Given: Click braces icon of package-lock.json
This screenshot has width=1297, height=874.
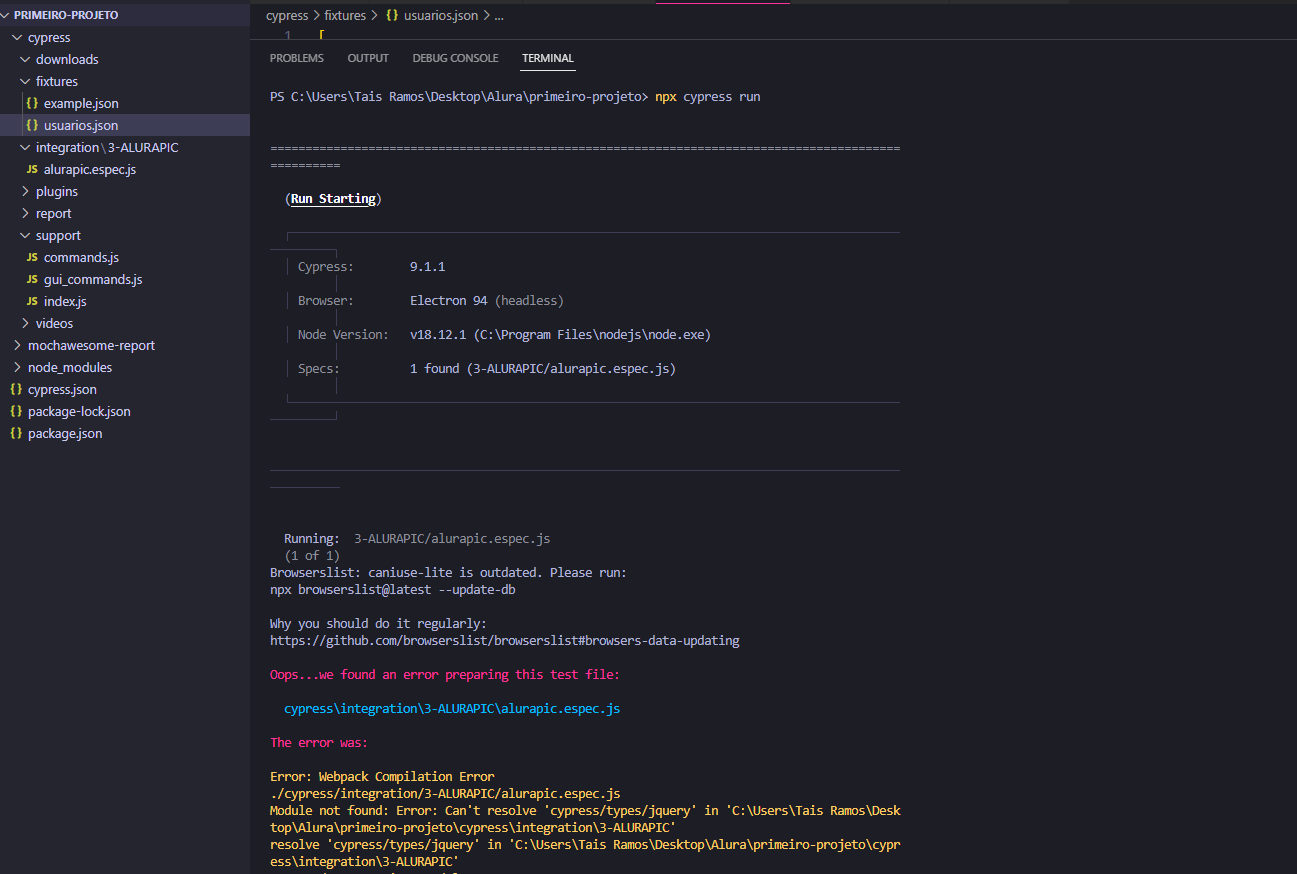Looking at the screenshot, I should pos(16,412).
